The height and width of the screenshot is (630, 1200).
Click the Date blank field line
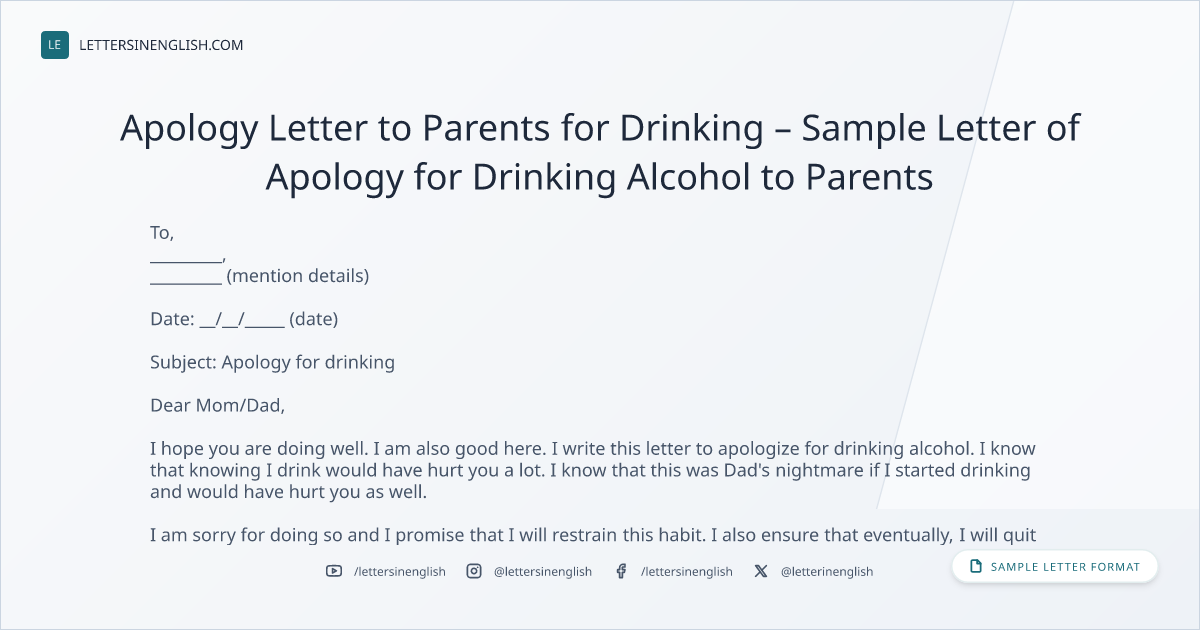(244, 319)
